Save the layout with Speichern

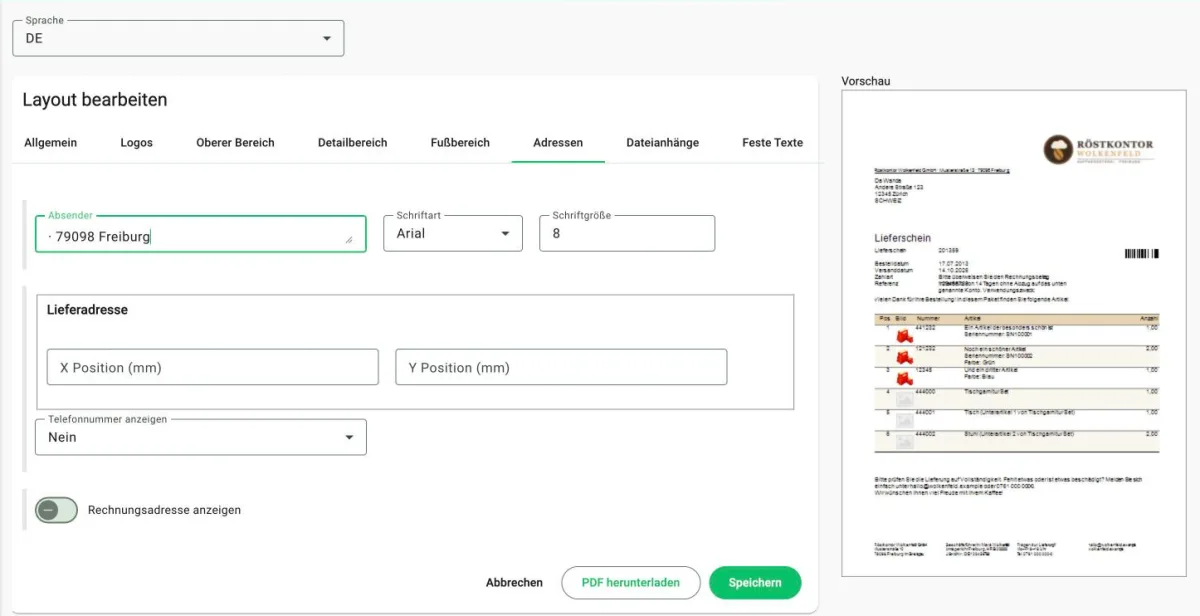(x=755, y=582)
